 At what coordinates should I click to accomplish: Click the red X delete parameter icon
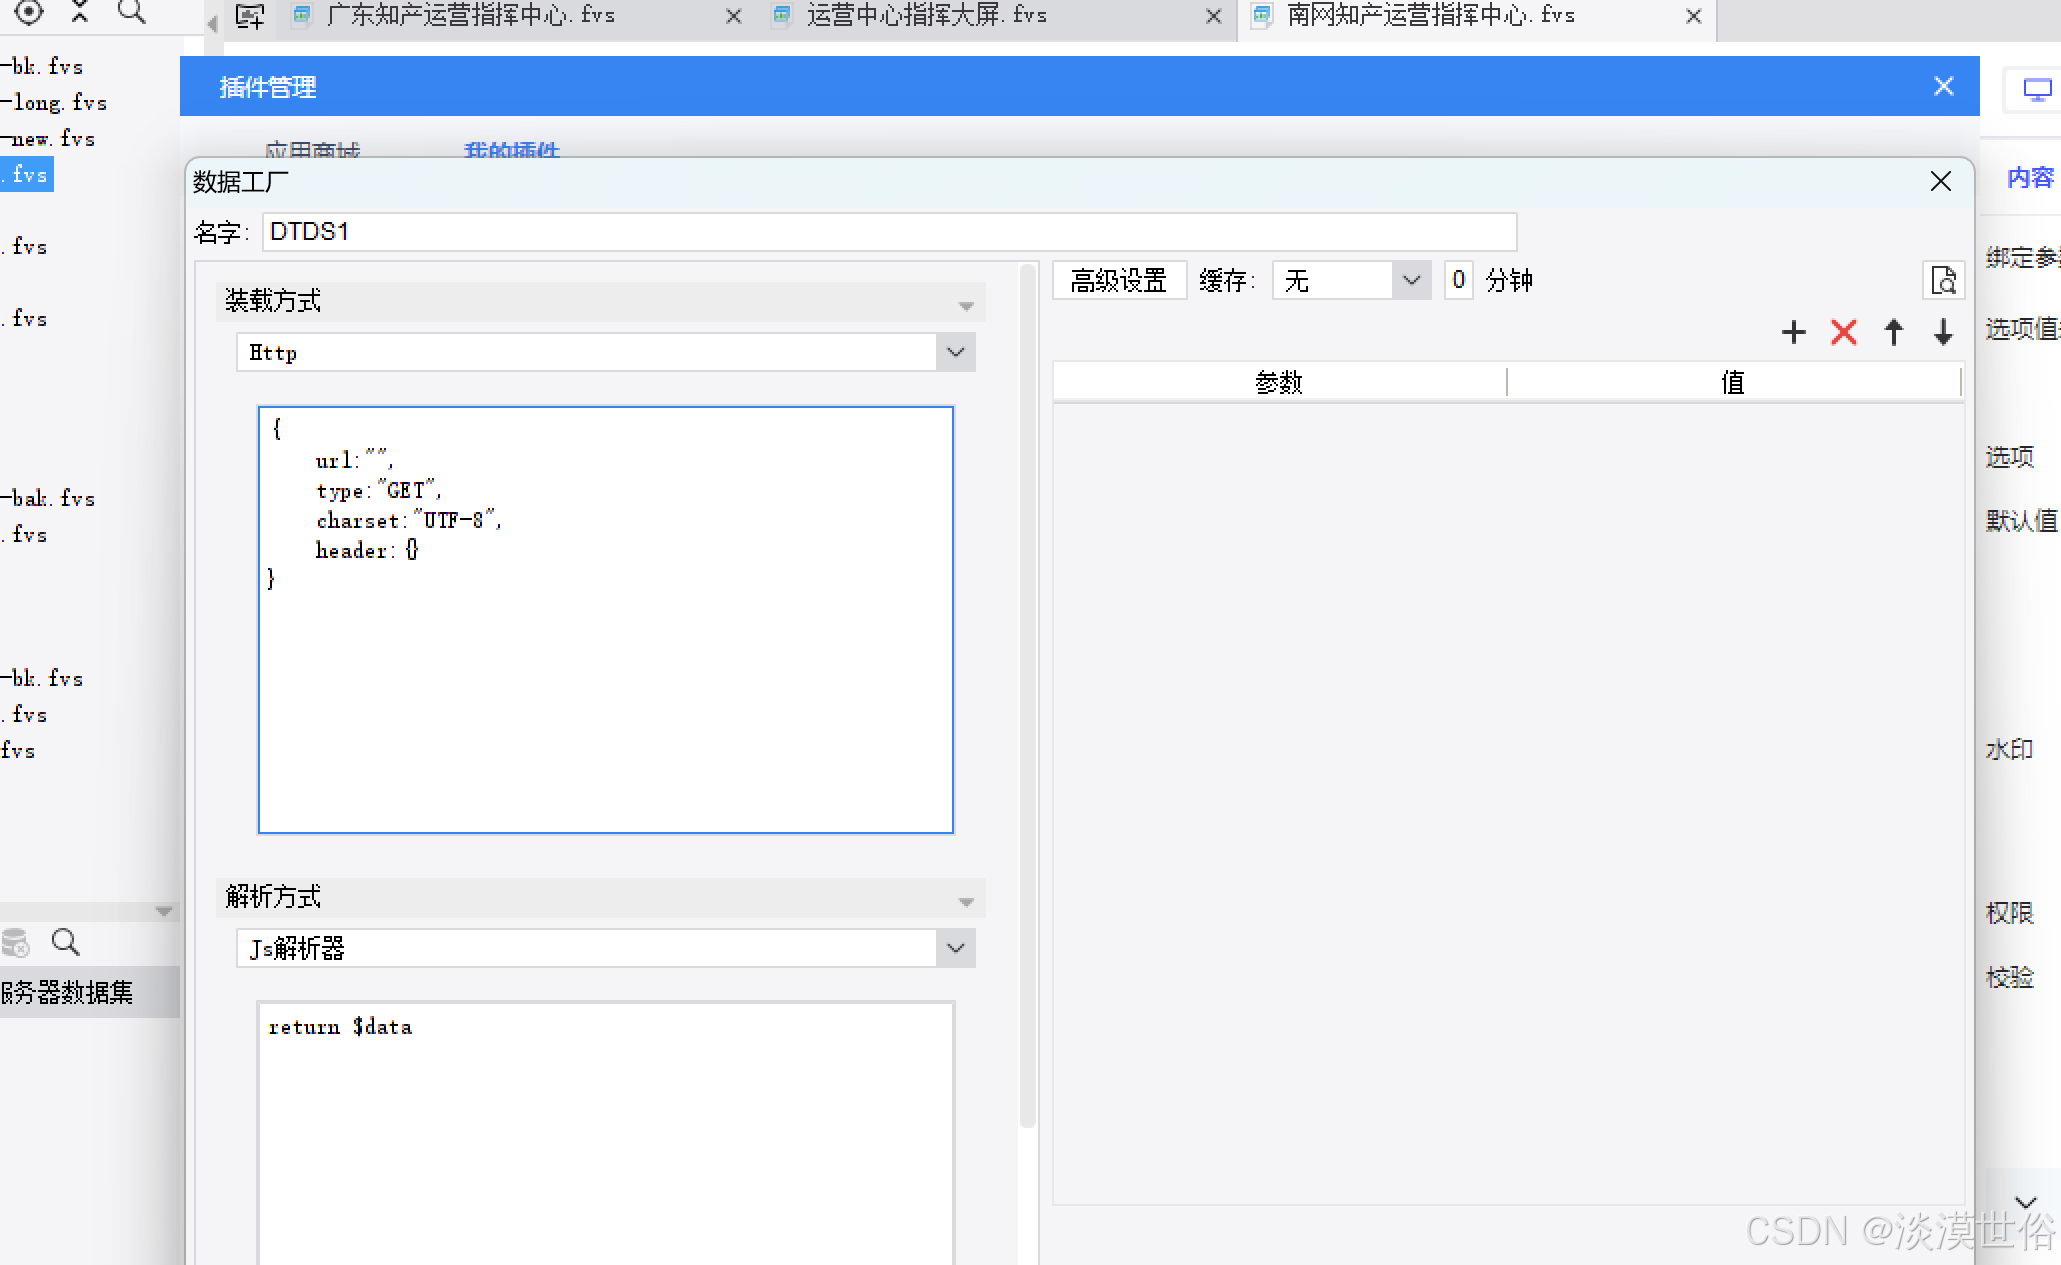pos(1844,332)
